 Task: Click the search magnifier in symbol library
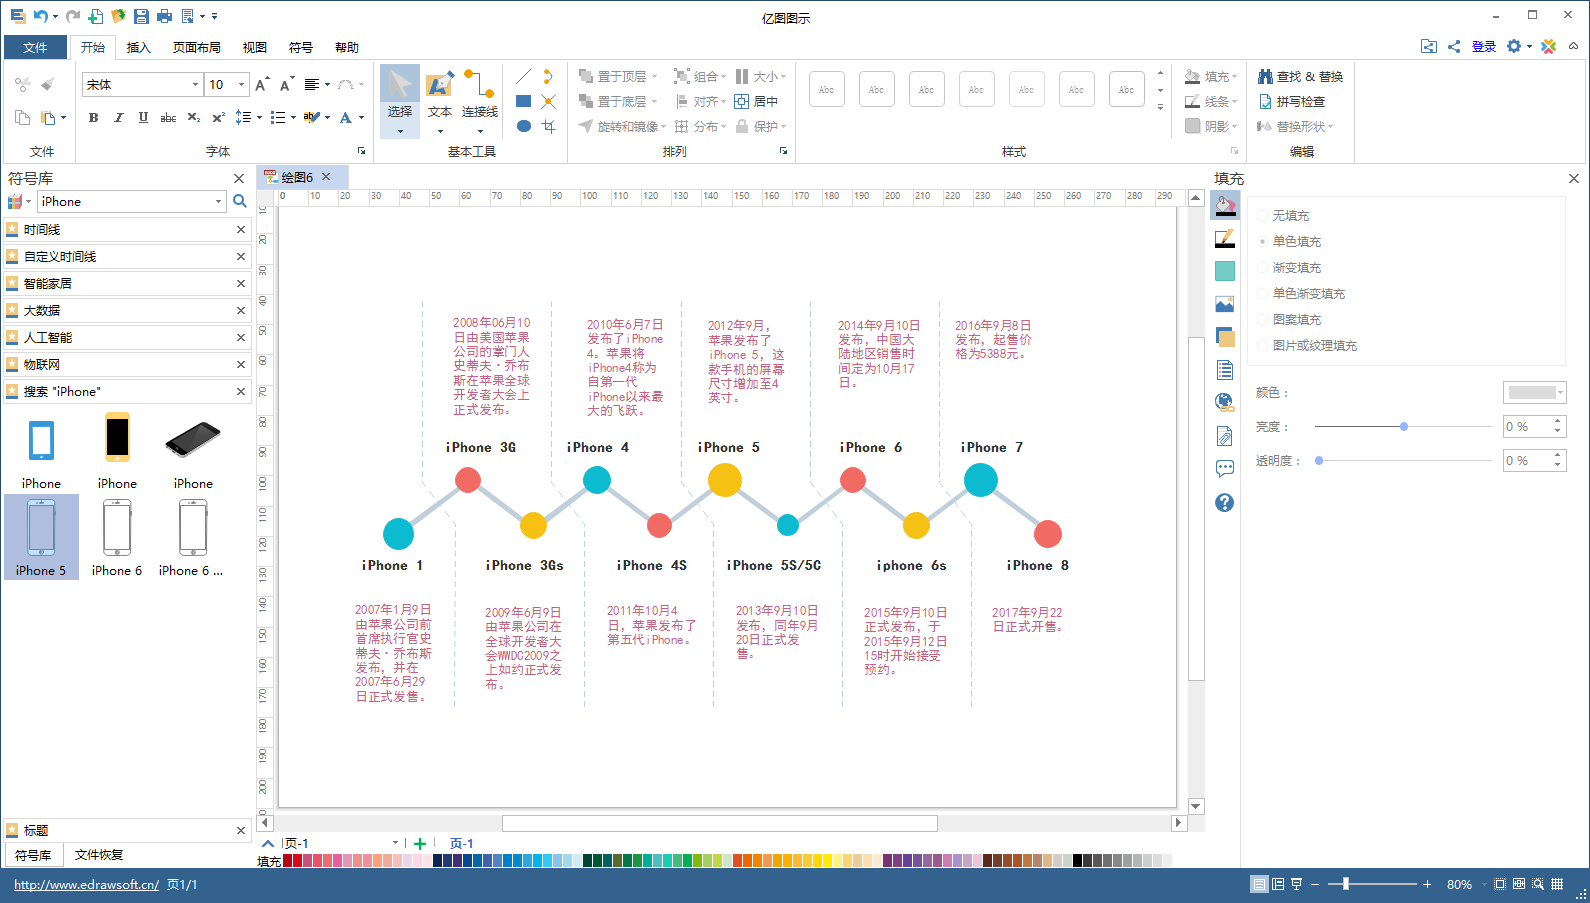(240, 202)
